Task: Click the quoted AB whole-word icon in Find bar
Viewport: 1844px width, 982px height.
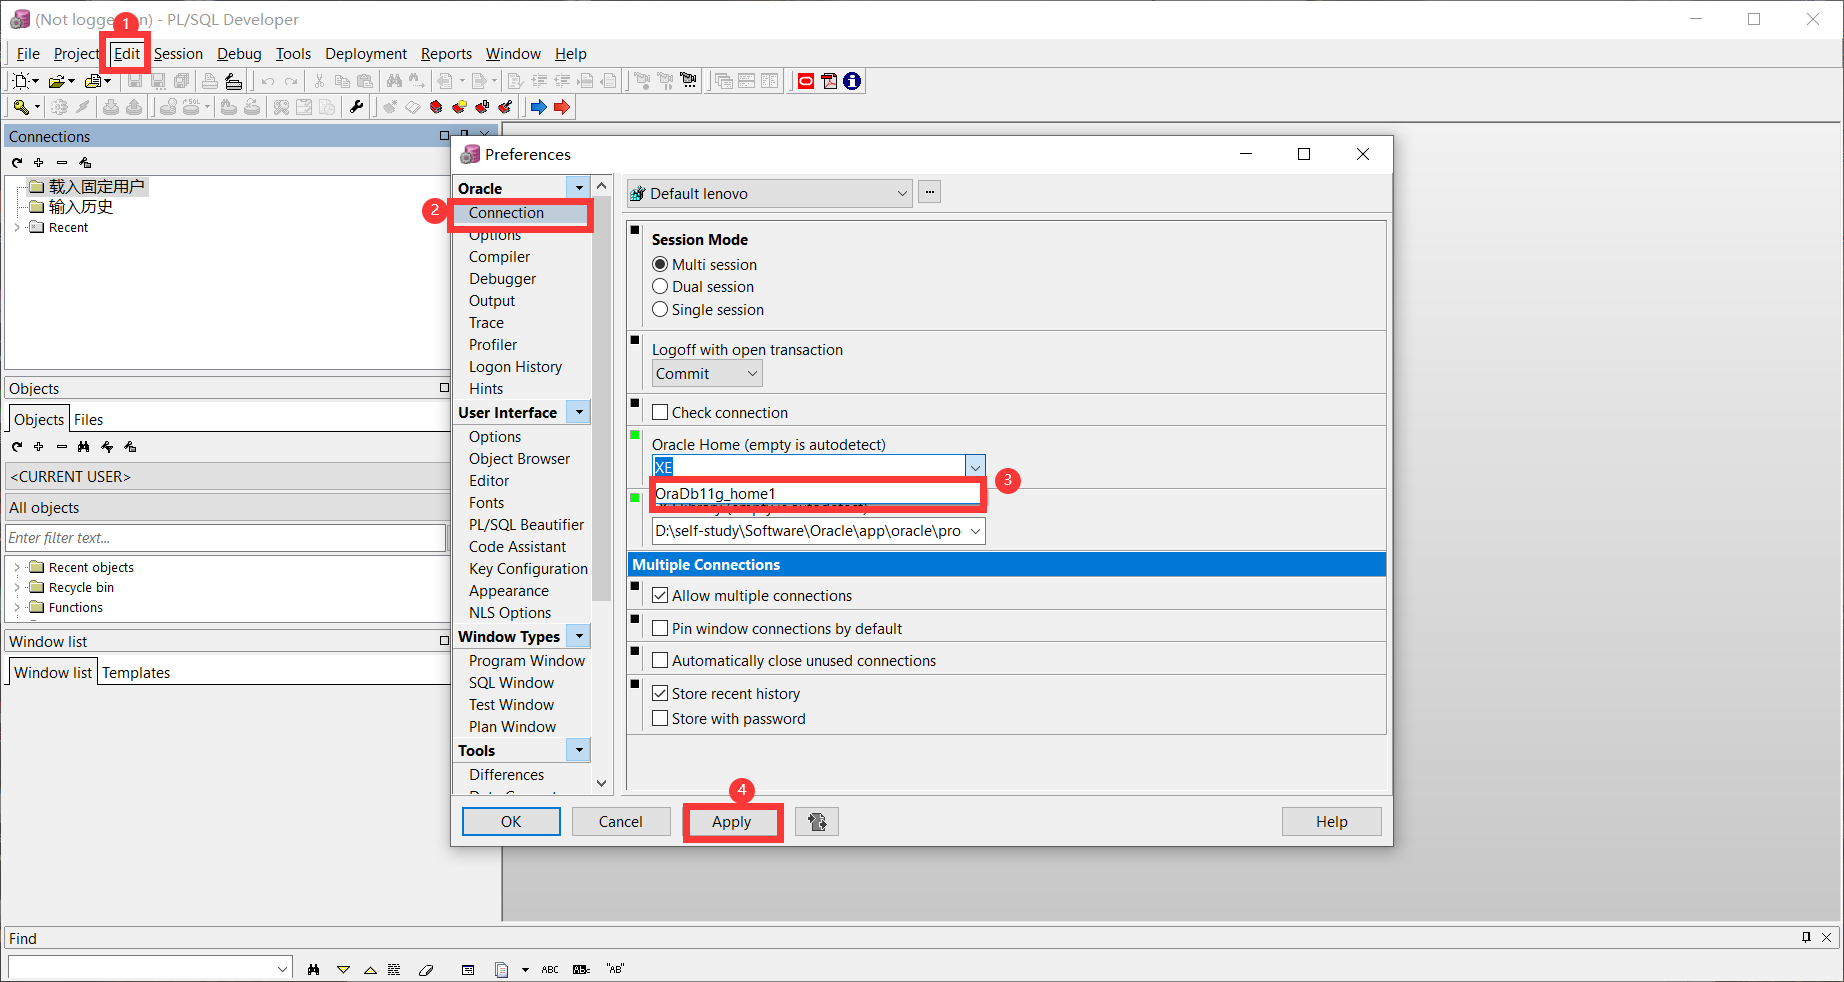Action: point(616,969)
